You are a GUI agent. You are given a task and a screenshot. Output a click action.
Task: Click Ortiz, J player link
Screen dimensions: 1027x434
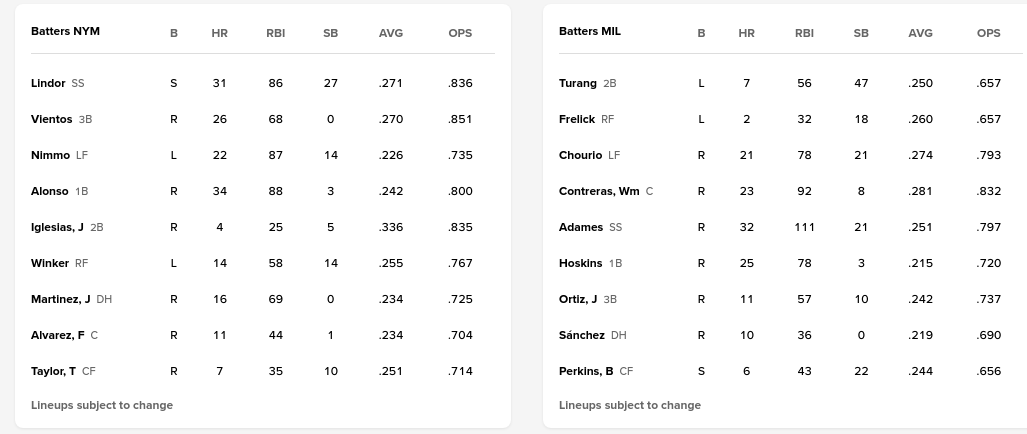click(x=578, y=299)
